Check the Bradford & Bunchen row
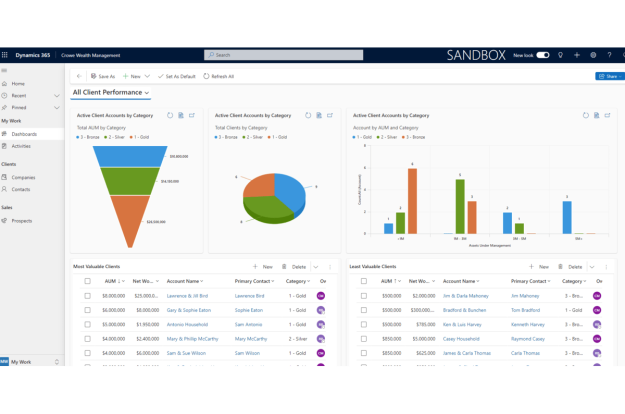Image resolution: width=625 pixels, height=414 pixels. (364, 310)
